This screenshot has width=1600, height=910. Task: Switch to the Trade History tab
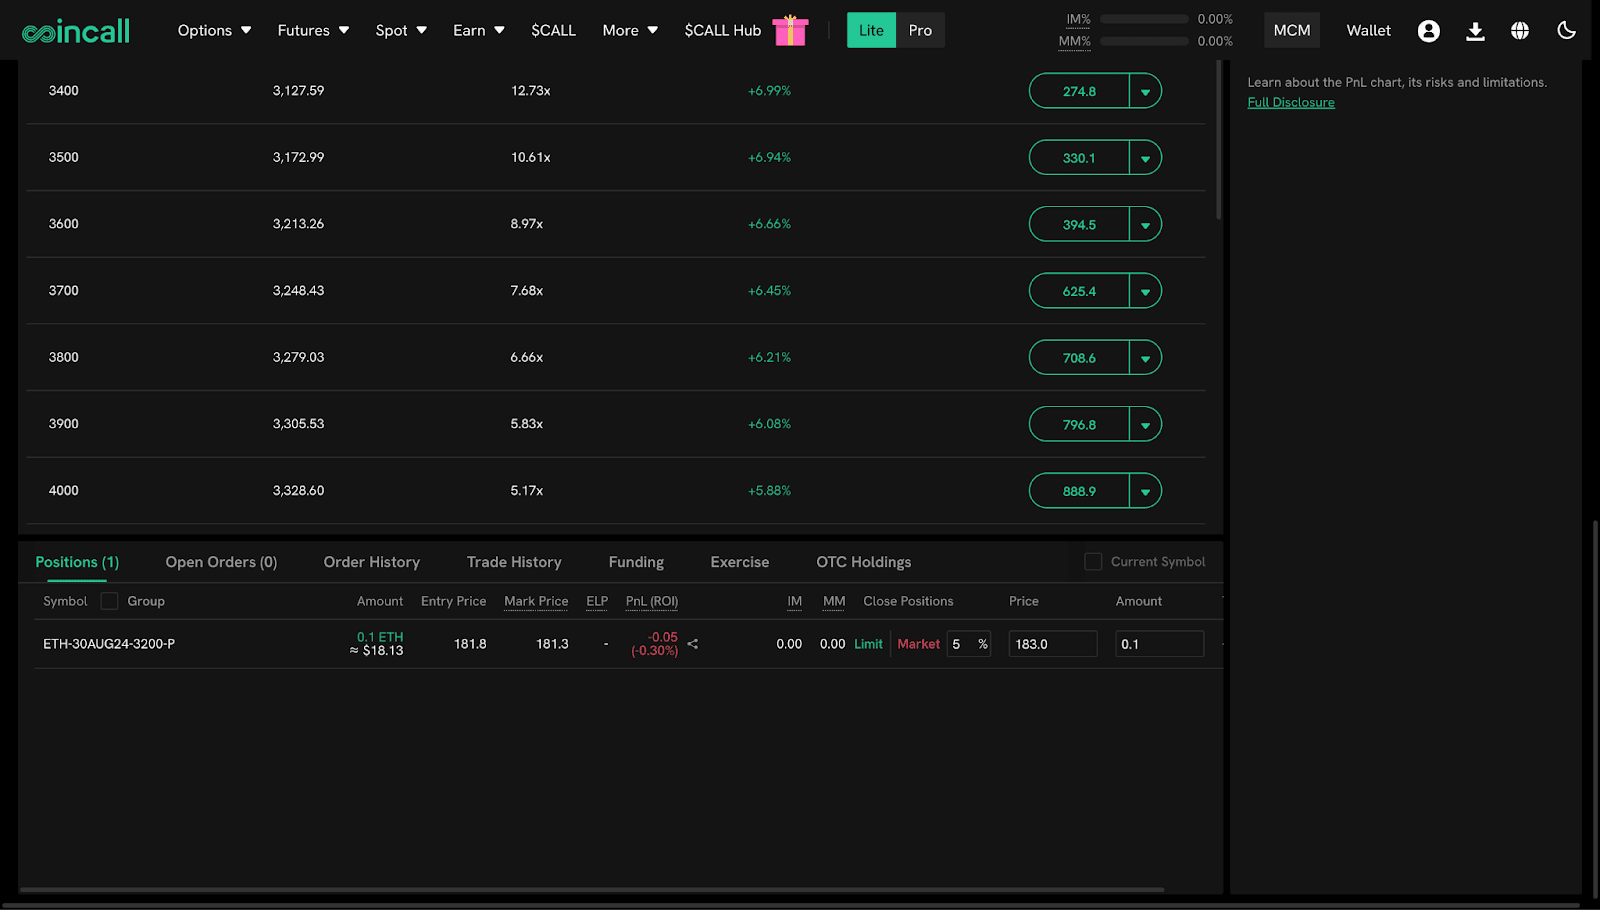pos(513,561)
